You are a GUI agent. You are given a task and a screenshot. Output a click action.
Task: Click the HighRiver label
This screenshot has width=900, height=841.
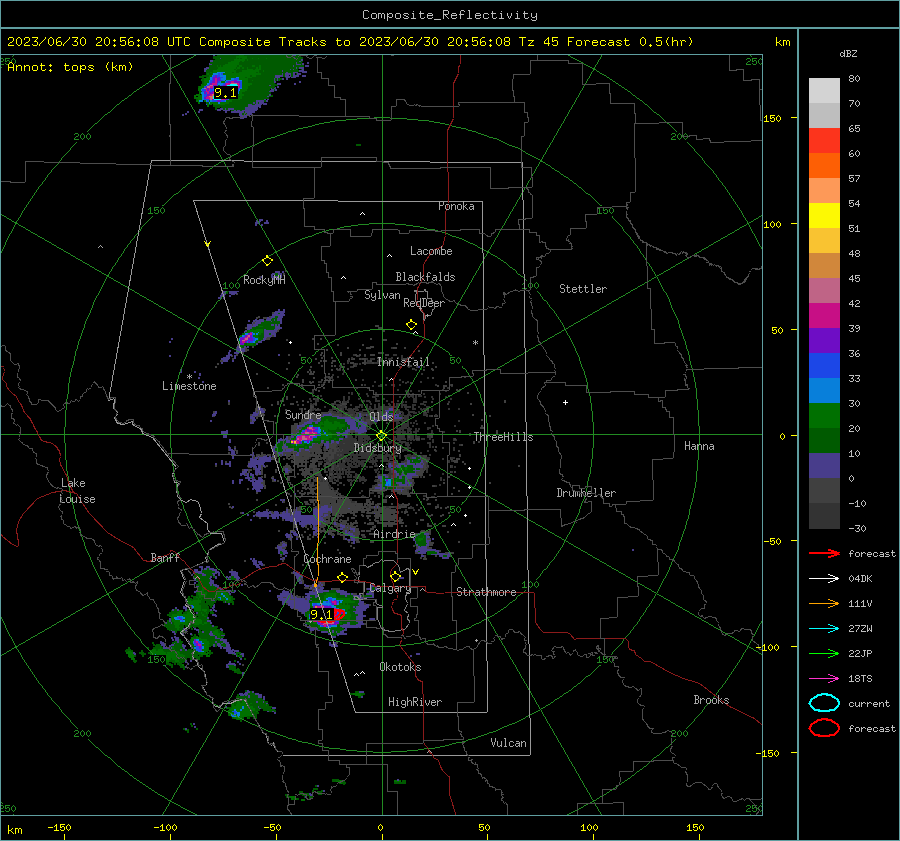click(415, 702)
